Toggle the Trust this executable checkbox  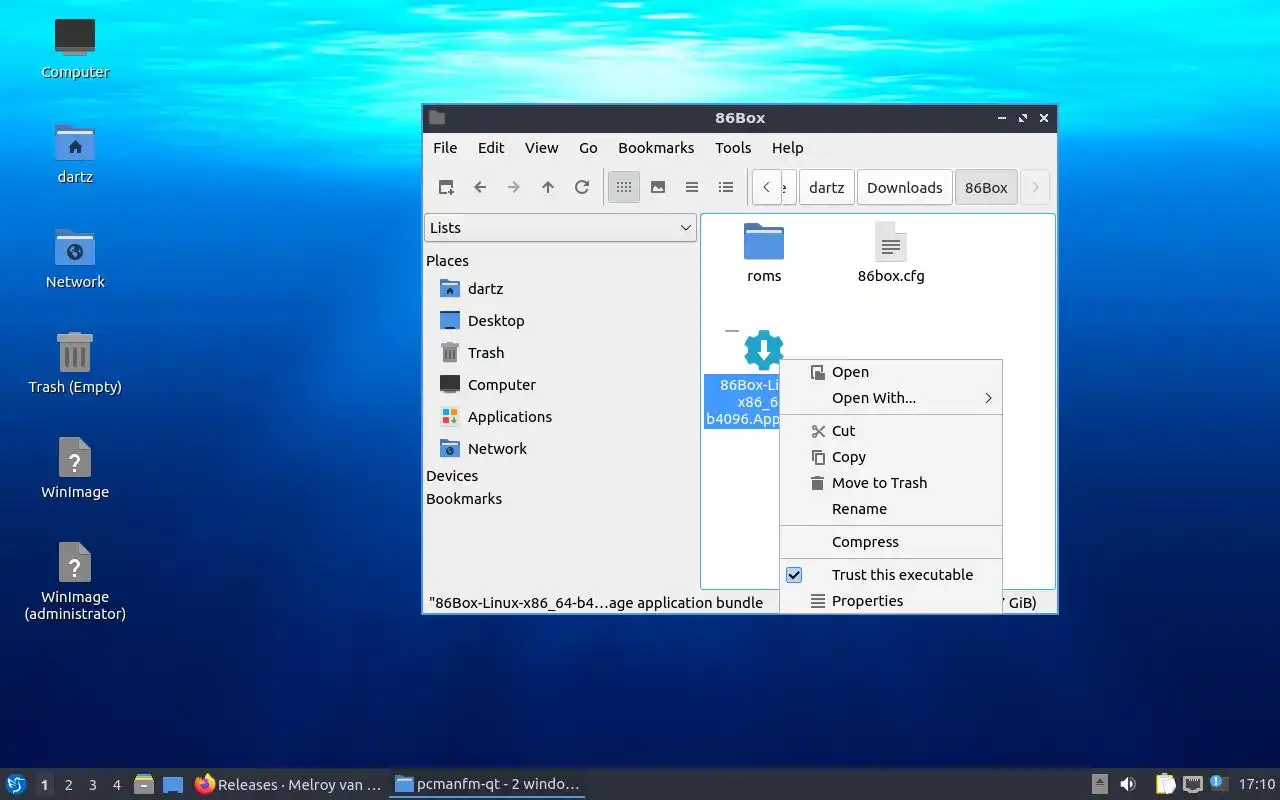click(794, 575)
